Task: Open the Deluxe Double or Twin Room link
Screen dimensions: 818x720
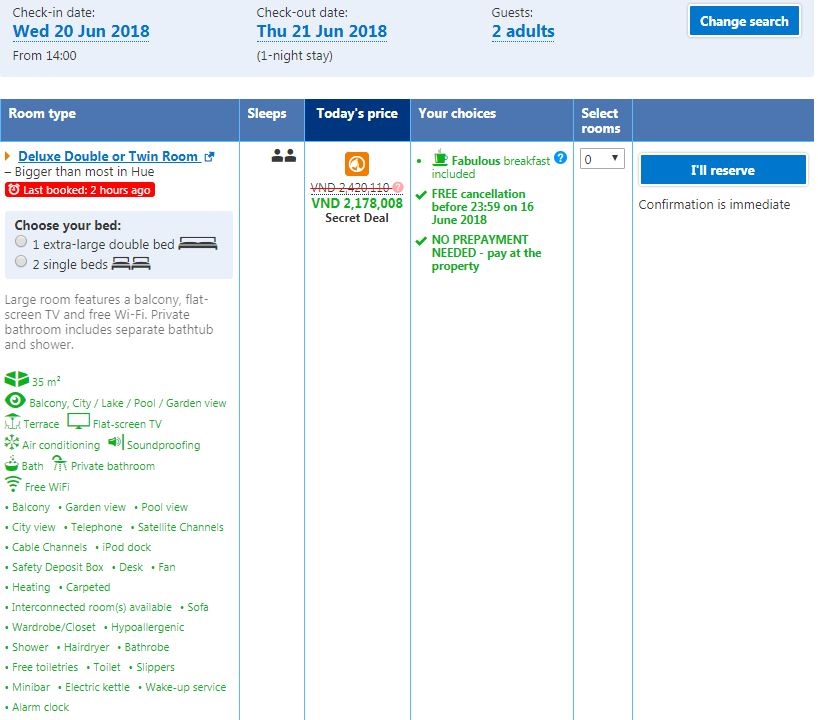Action: tap(108, 157)
